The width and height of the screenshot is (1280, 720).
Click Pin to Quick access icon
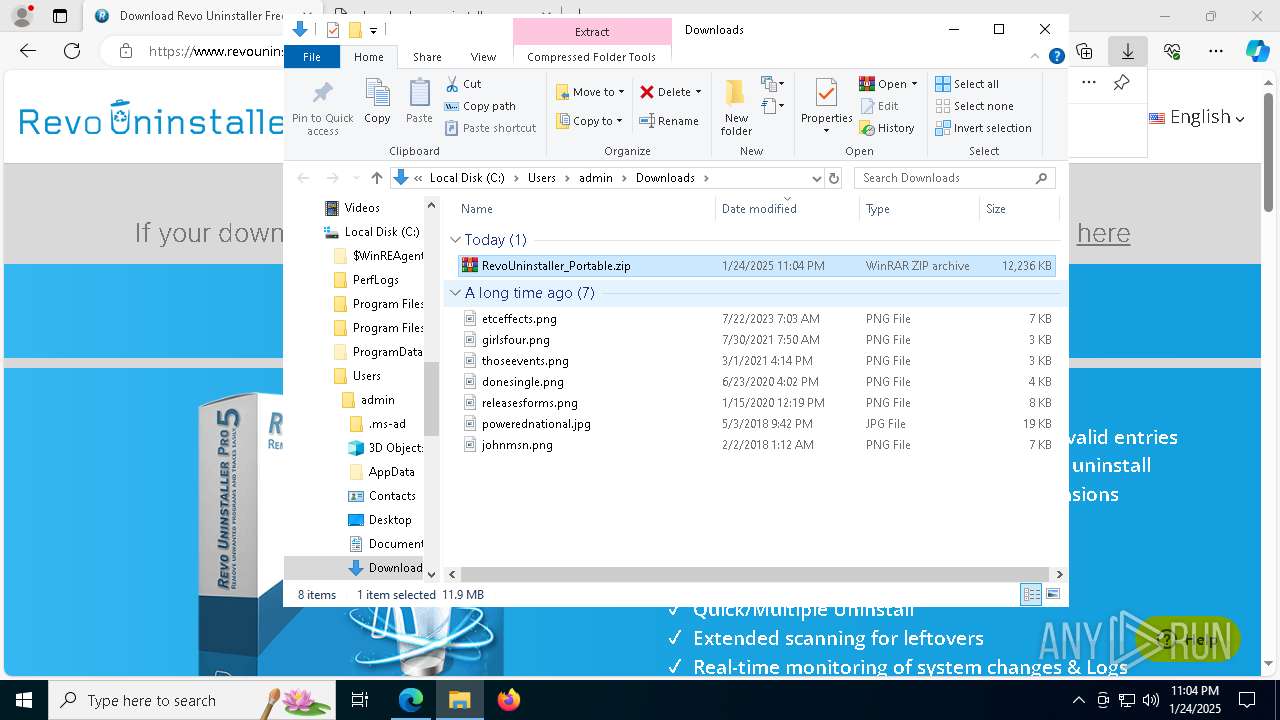click(x=322, y=107)
